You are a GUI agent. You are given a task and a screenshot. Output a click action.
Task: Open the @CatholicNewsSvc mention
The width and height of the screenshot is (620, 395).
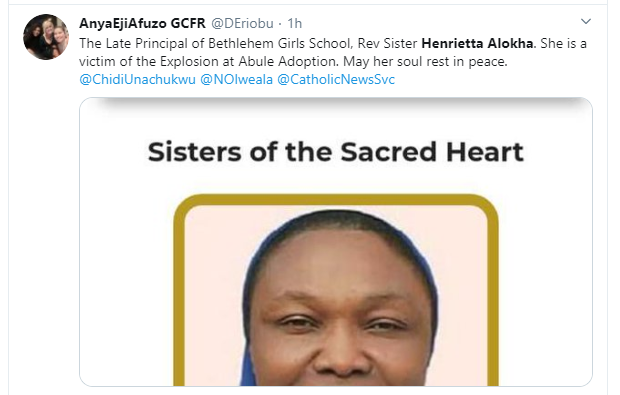[x=336, y=79]
